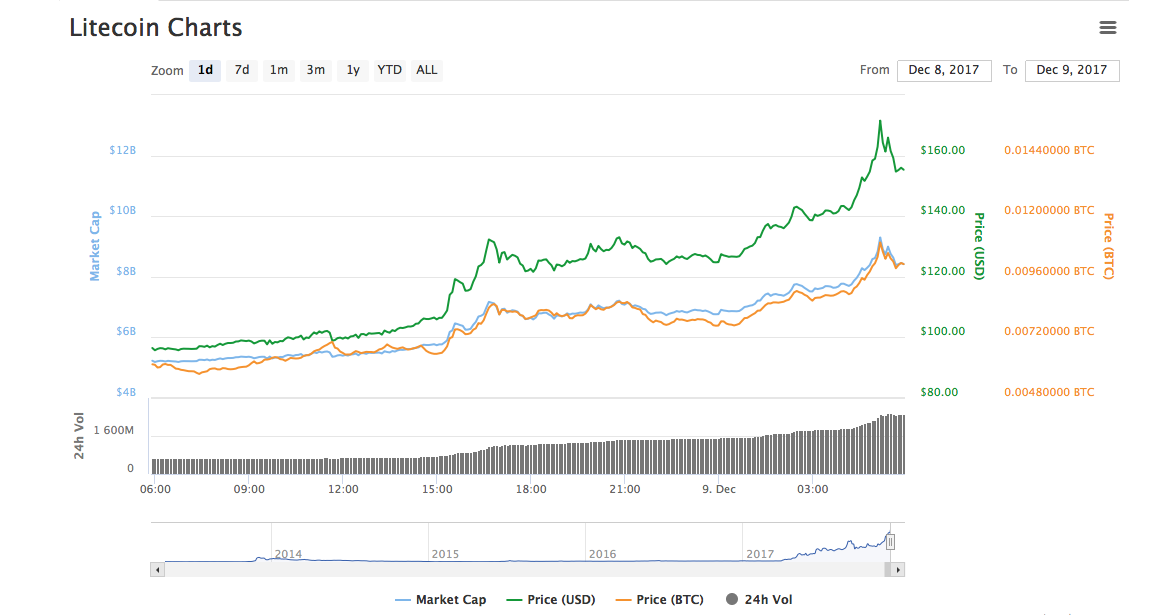Click the navigator range handle
This screenshot has height=615, width=1173.
coord(890,542)
